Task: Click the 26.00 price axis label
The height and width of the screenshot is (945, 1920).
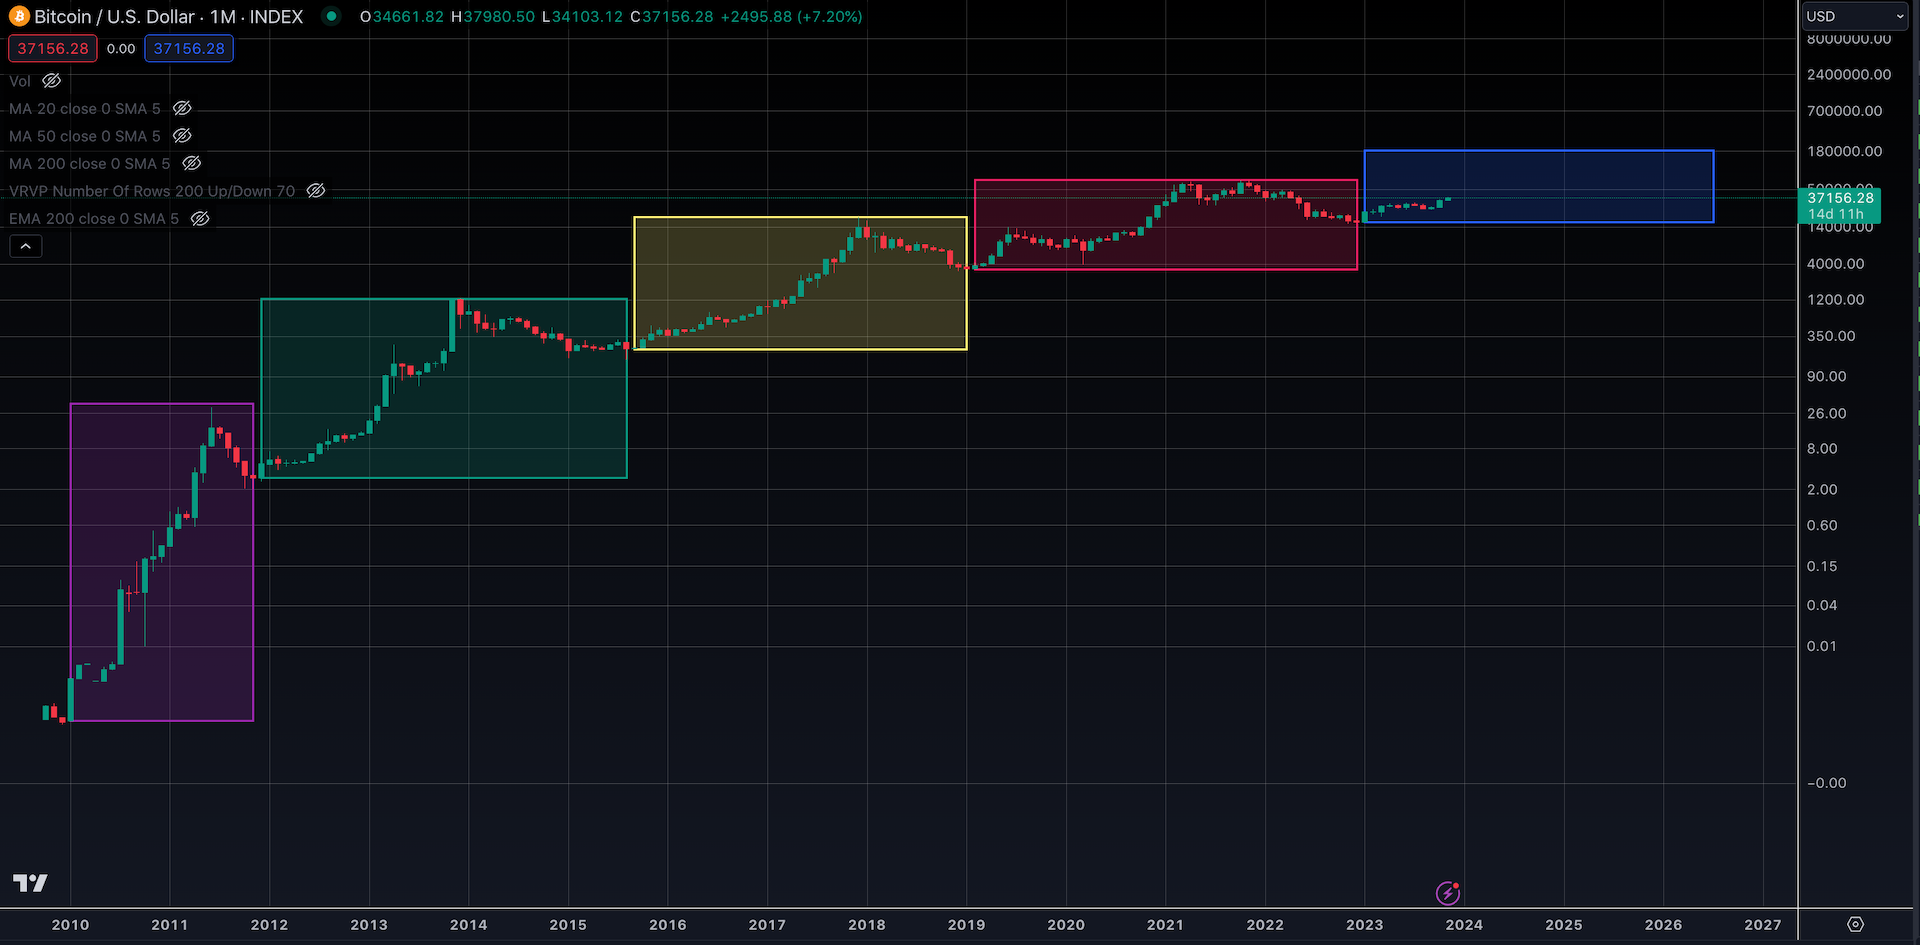Action: 1826,413
